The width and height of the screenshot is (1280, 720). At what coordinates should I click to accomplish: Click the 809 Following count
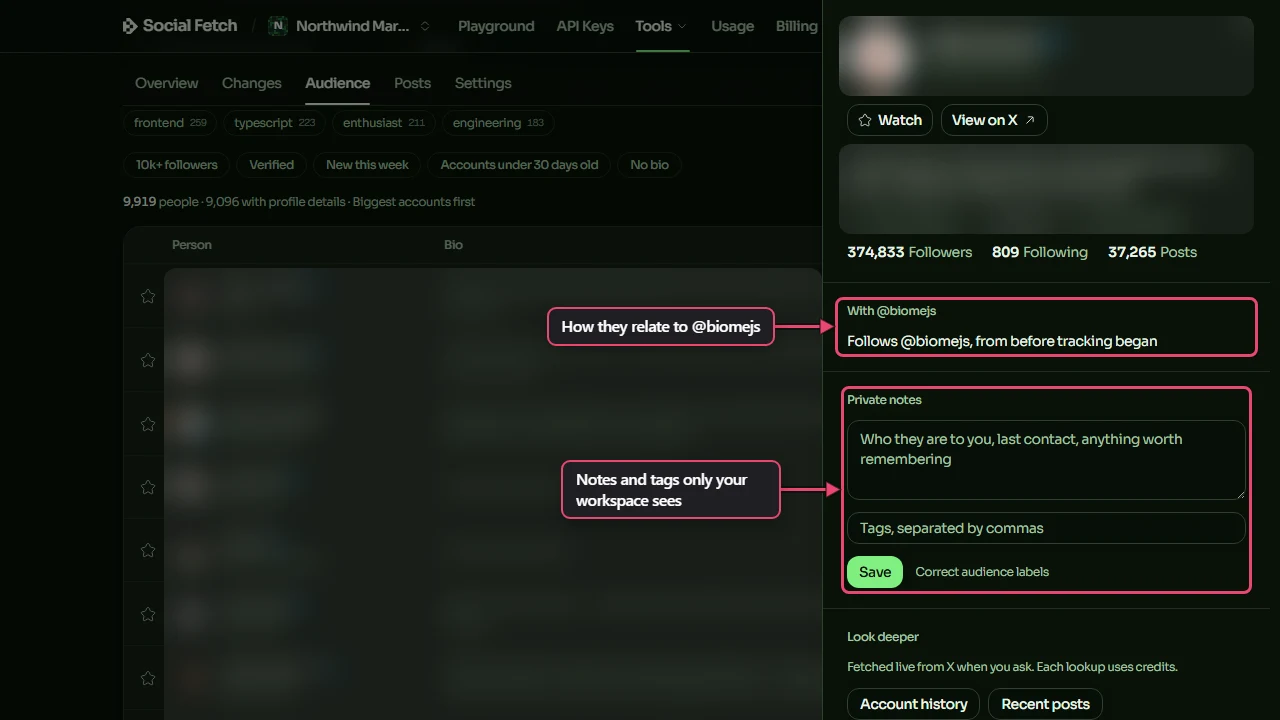(1039, 252)
